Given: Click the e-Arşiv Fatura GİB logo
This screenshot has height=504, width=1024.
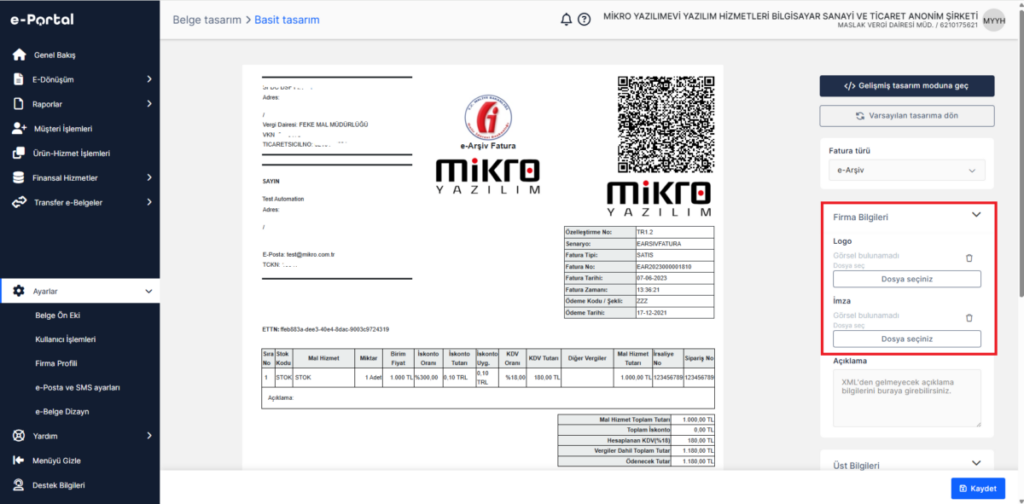Looking at the screenshot, I should (488, 119).
